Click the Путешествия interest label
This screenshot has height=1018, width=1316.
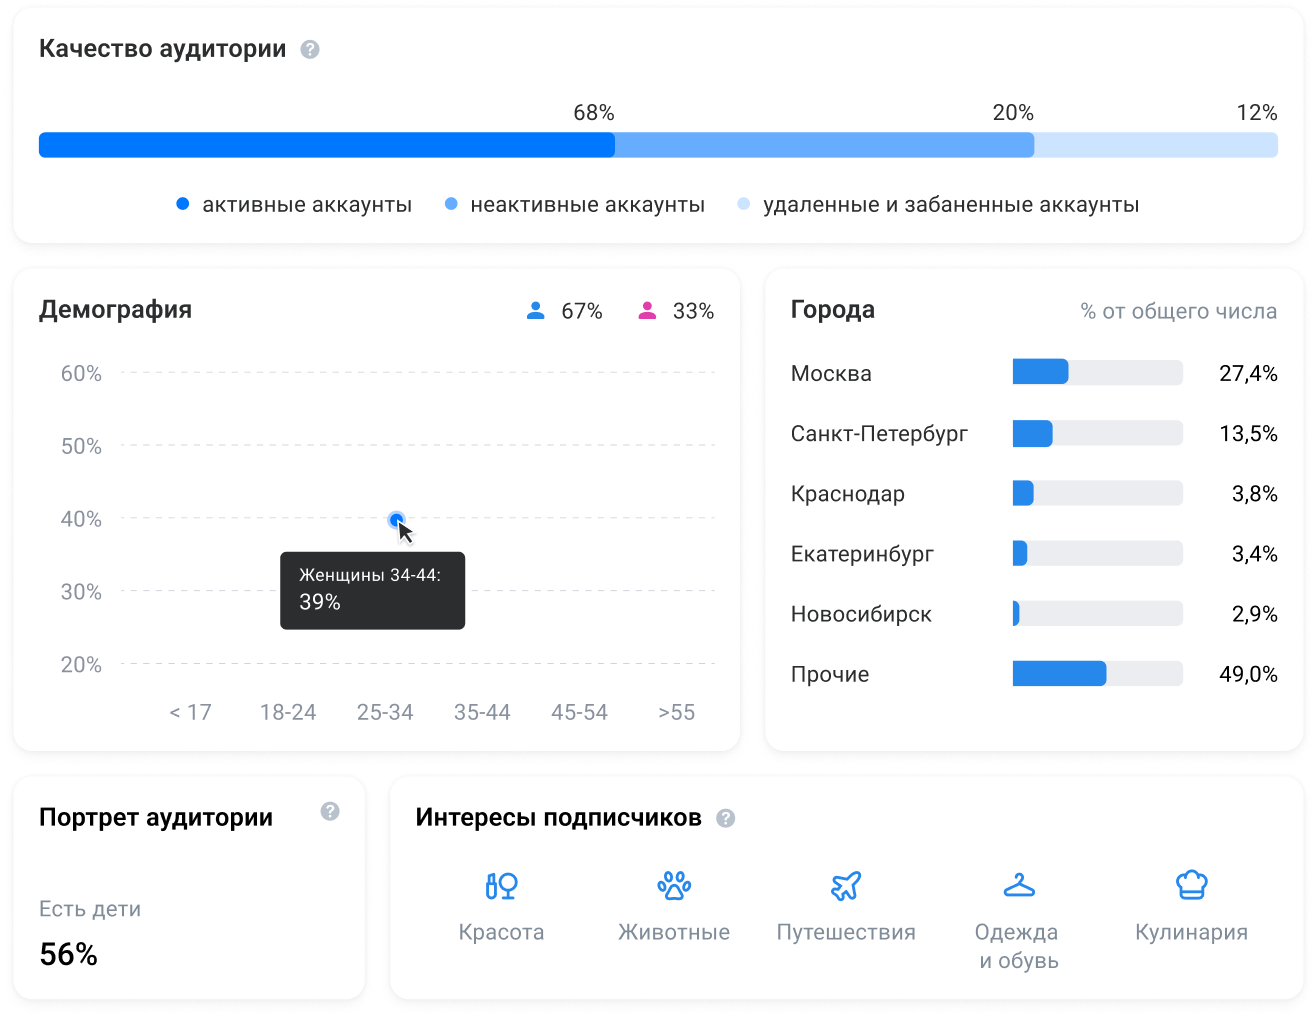coord(846,932)
